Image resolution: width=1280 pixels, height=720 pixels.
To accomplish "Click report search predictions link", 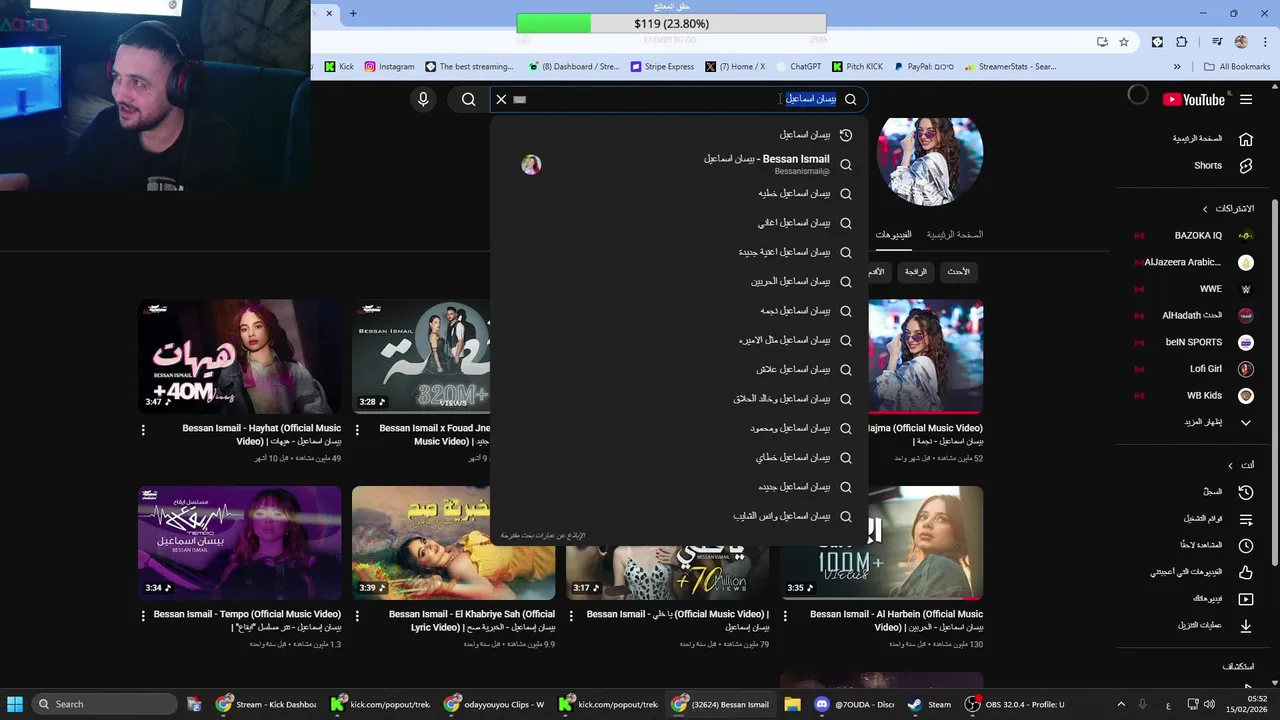I will click(543, 536).
